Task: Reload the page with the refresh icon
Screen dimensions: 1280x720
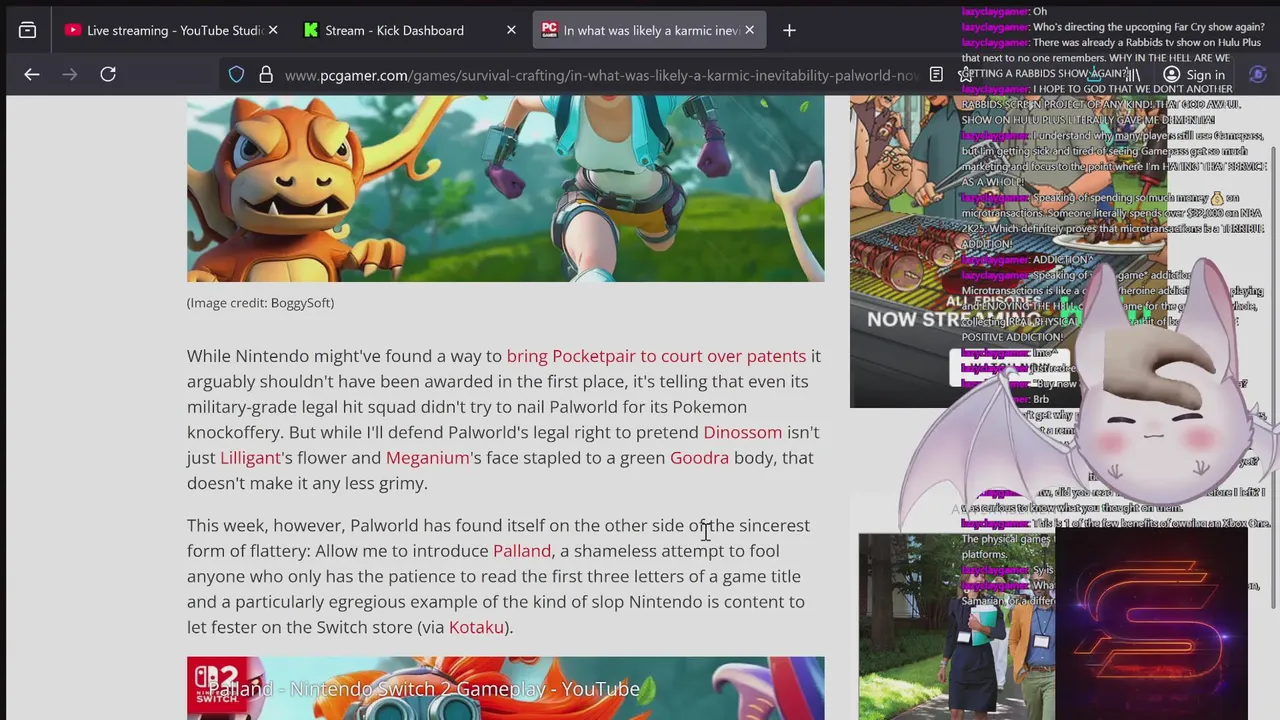Action: pyautogui.click(x=108, y=74)
